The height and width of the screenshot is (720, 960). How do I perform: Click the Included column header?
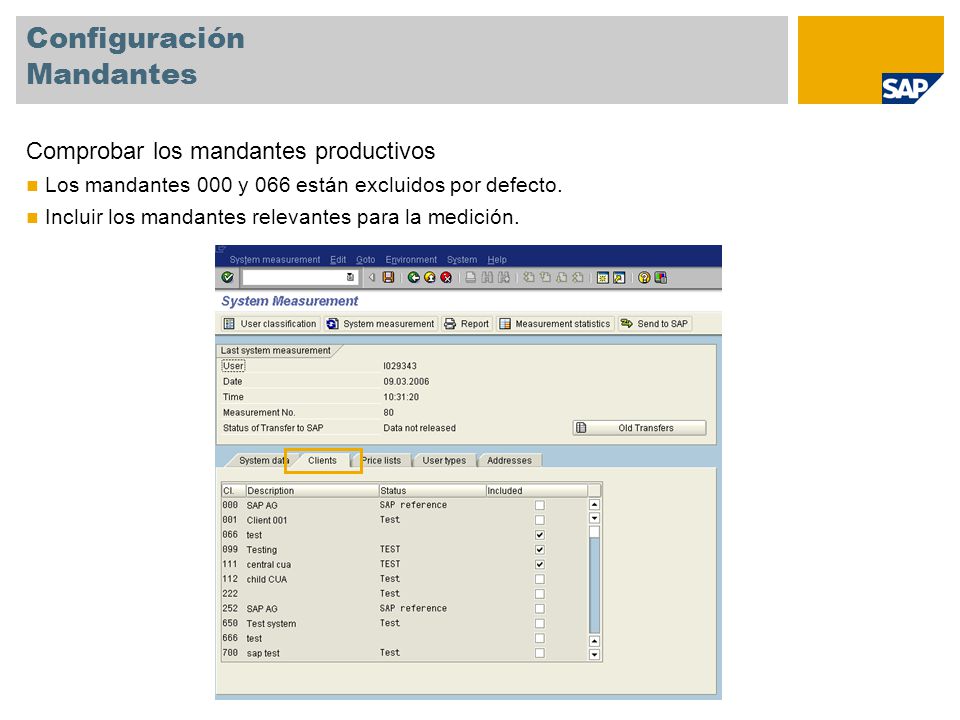point(537,490)
